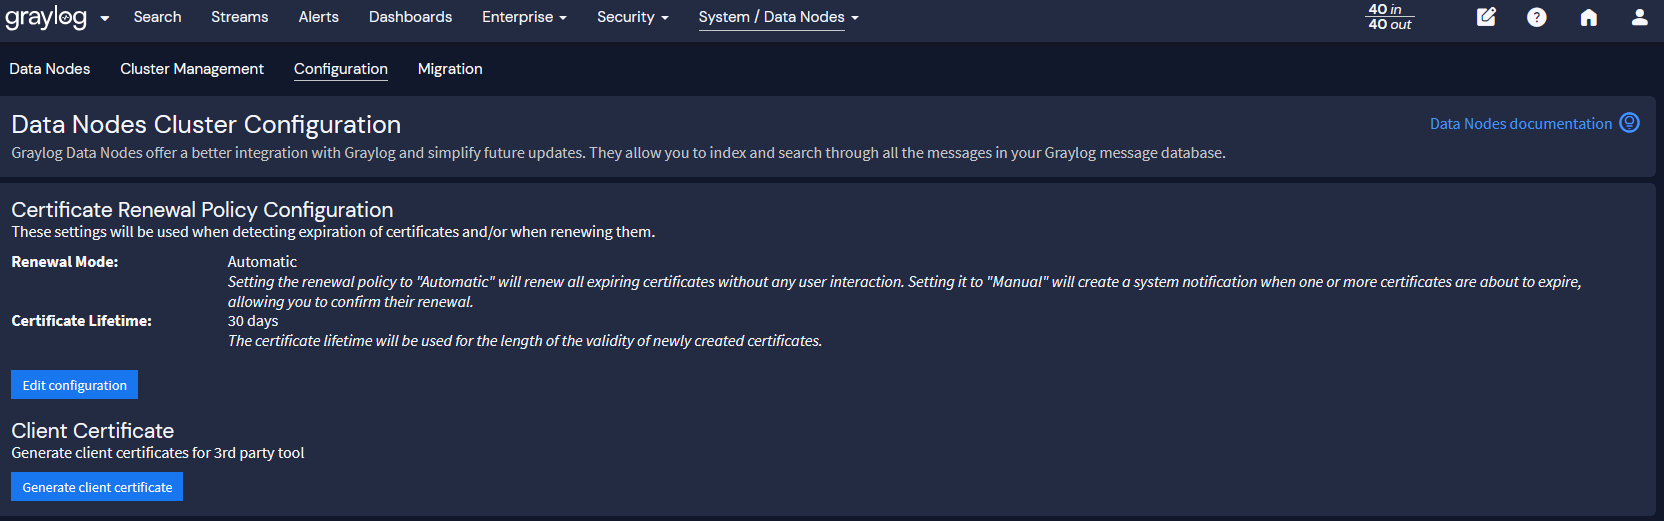
Task: Open the Data Nodes documentation link
Action: (x=1520, y=124)
